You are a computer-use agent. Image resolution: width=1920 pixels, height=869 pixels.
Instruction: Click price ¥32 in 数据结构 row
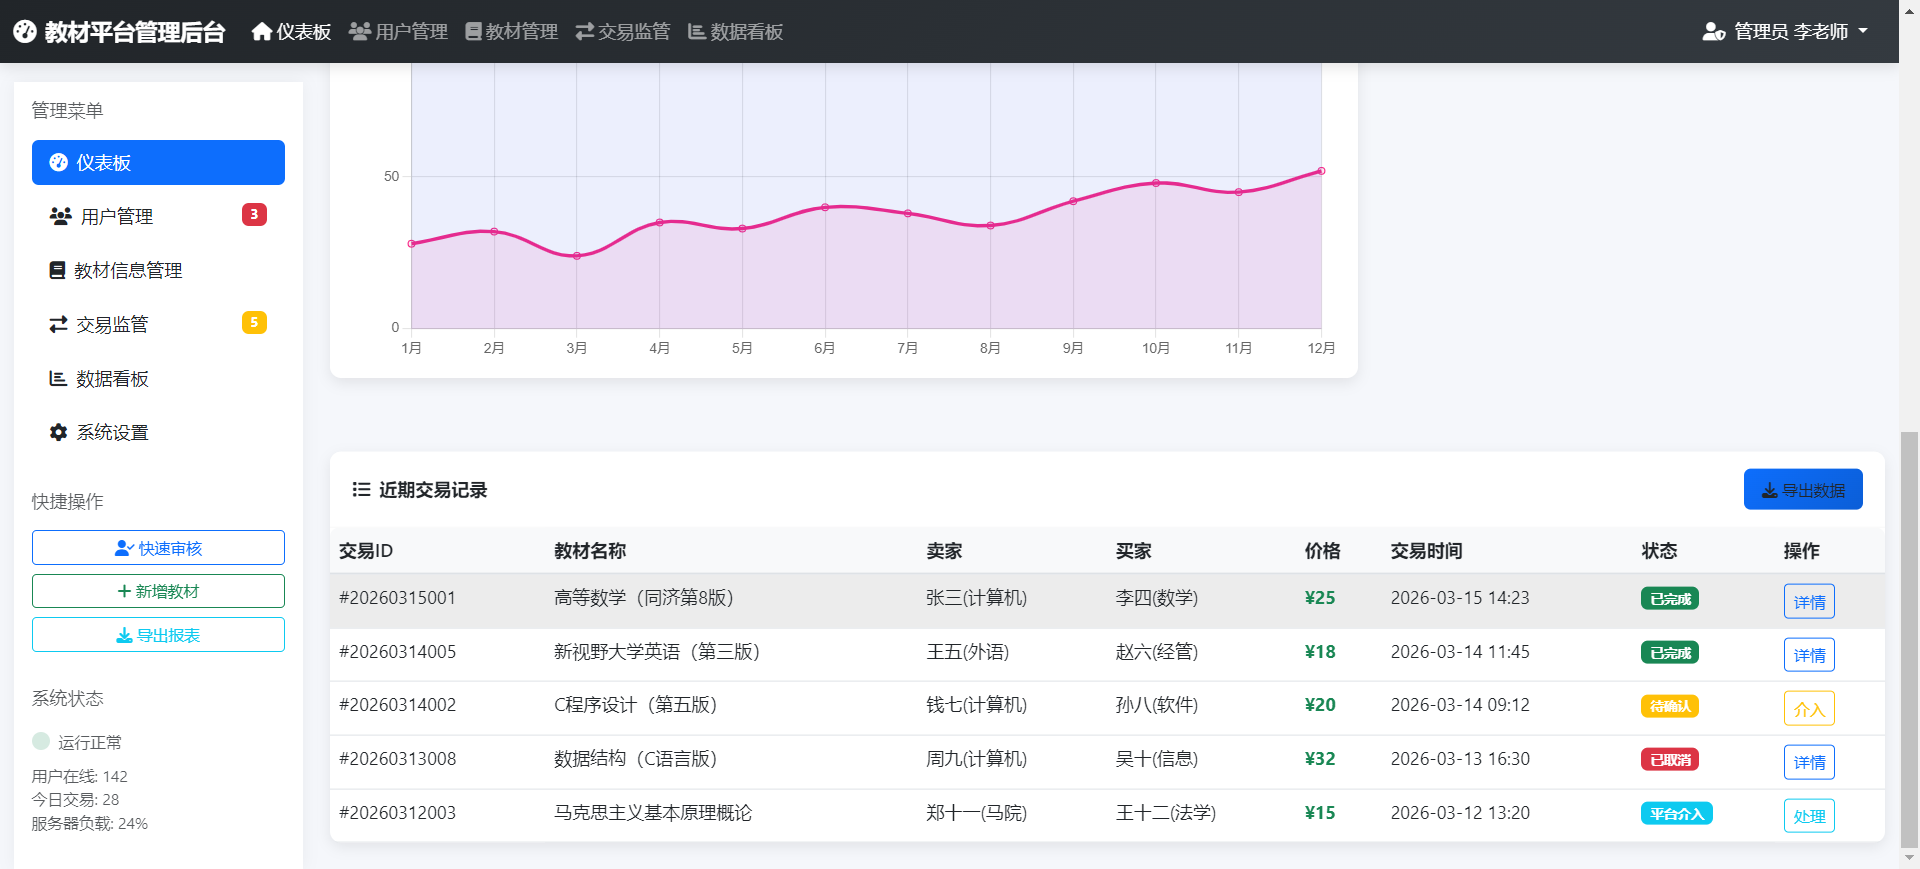click(x=1320, y=759)
